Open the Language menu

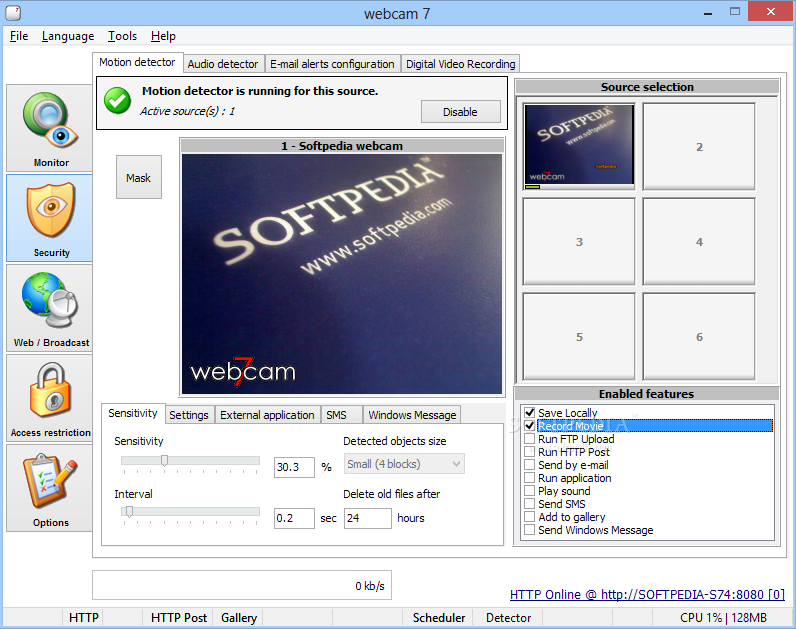68,36
